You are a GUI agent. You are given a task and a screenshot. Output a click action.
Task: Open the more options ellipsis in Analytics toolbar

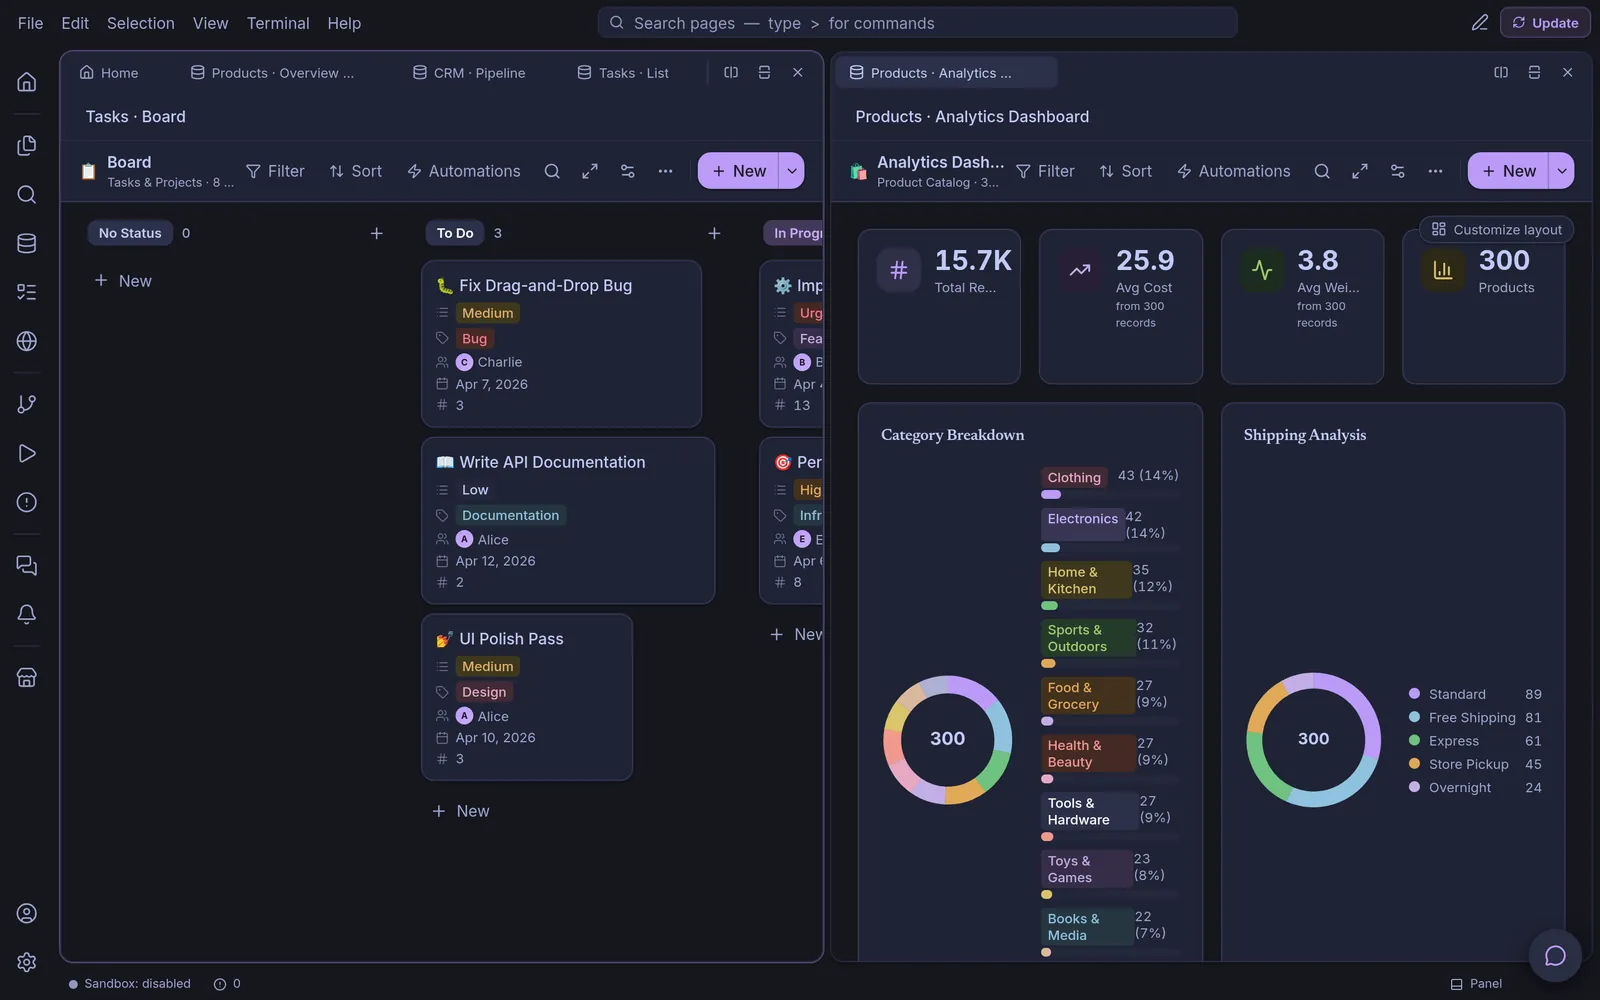(x=1436, y=171)
